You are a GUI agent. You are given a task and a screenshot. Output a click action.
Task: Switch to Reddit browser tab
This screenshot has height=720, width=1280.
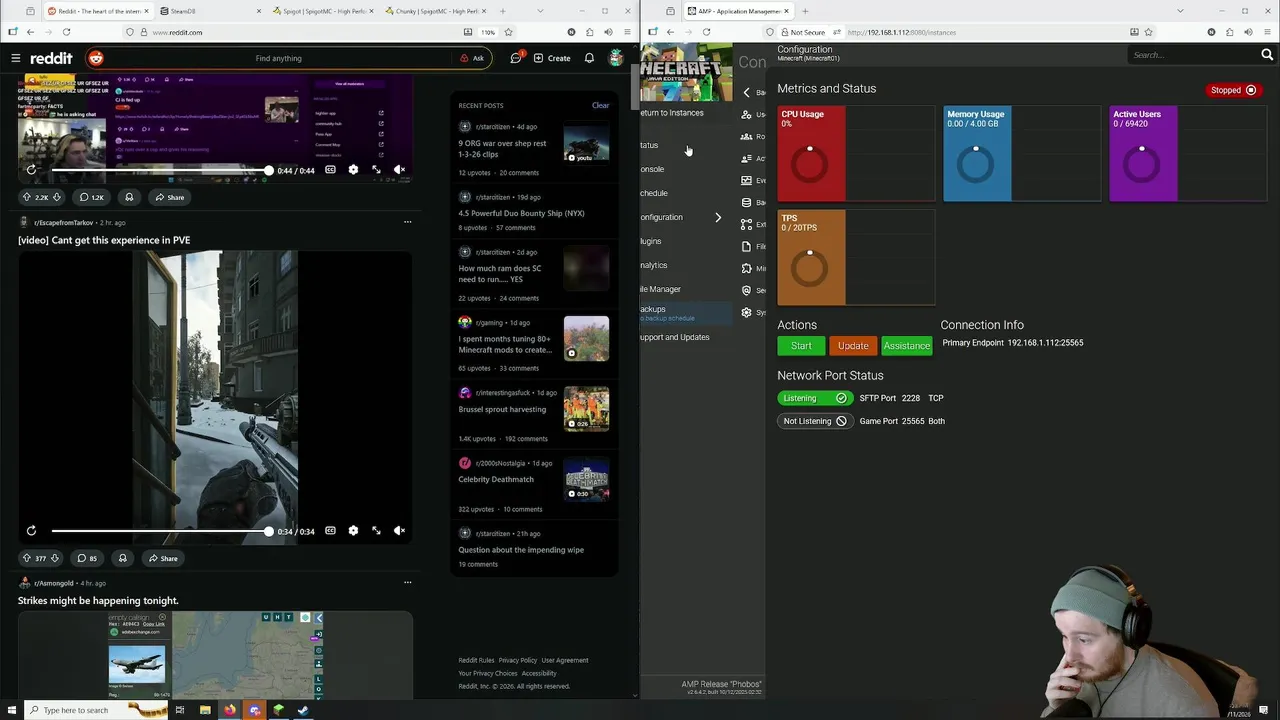(97, 11)
